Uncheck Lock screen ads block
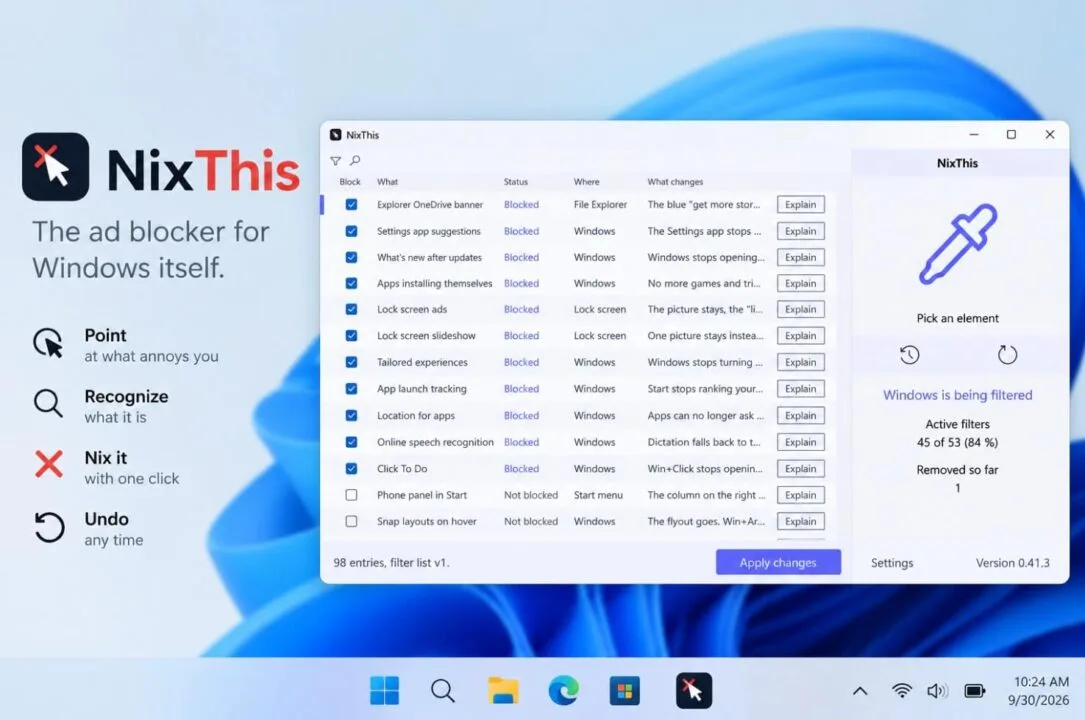The height and width of the screenshot is (720, 1085). (x=352, y=309)
